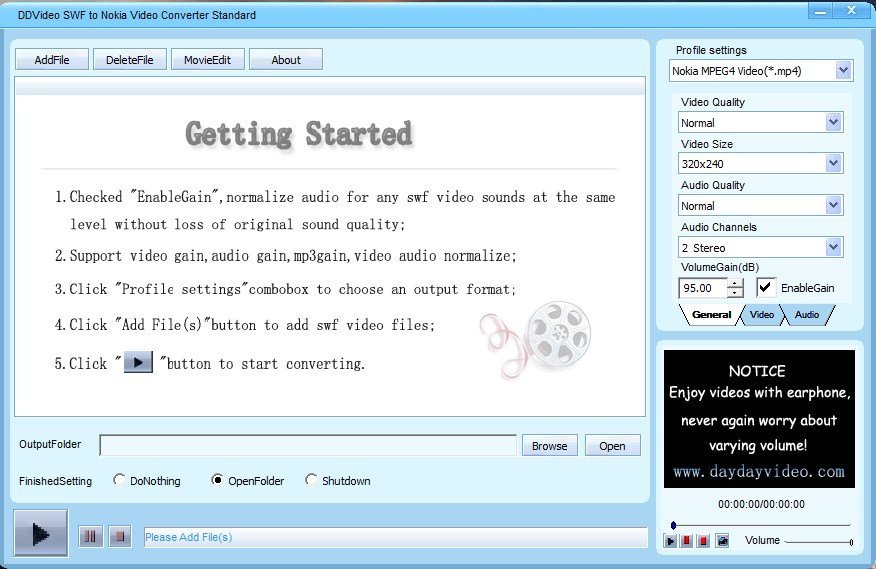Screen dimensions: 876x569
Task: Expand the Video Quality combo box
Action: (834, 122)
